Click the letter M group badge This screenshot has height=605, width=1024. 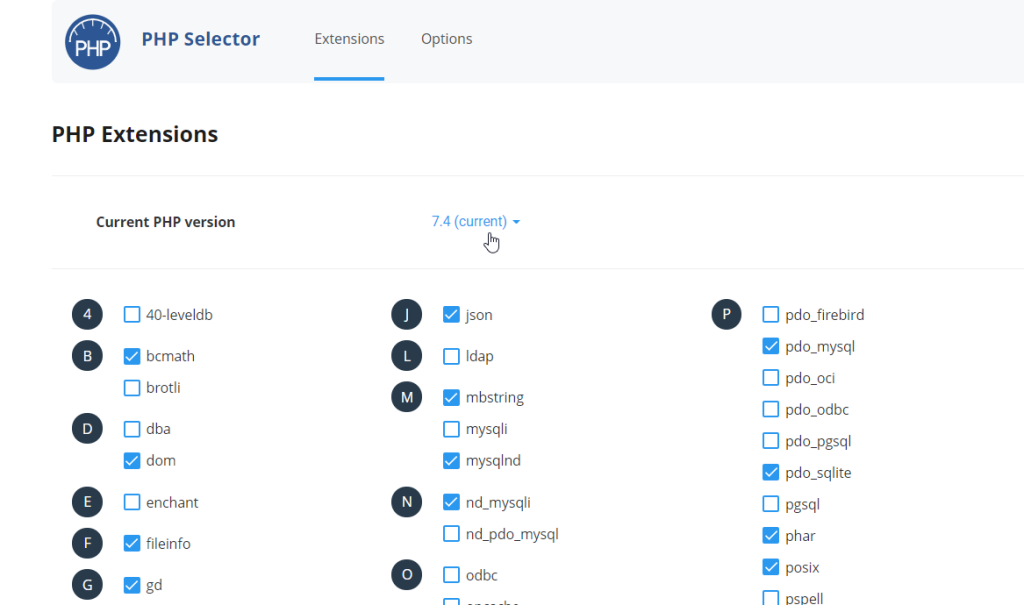click(407, 397)
